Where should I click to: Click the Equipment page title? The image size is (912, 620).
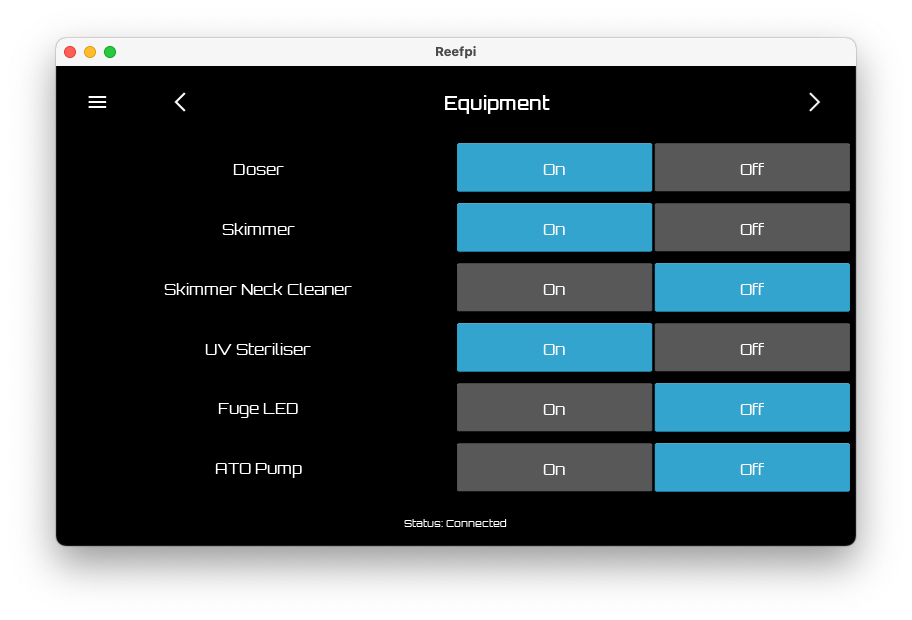(496, 102)
